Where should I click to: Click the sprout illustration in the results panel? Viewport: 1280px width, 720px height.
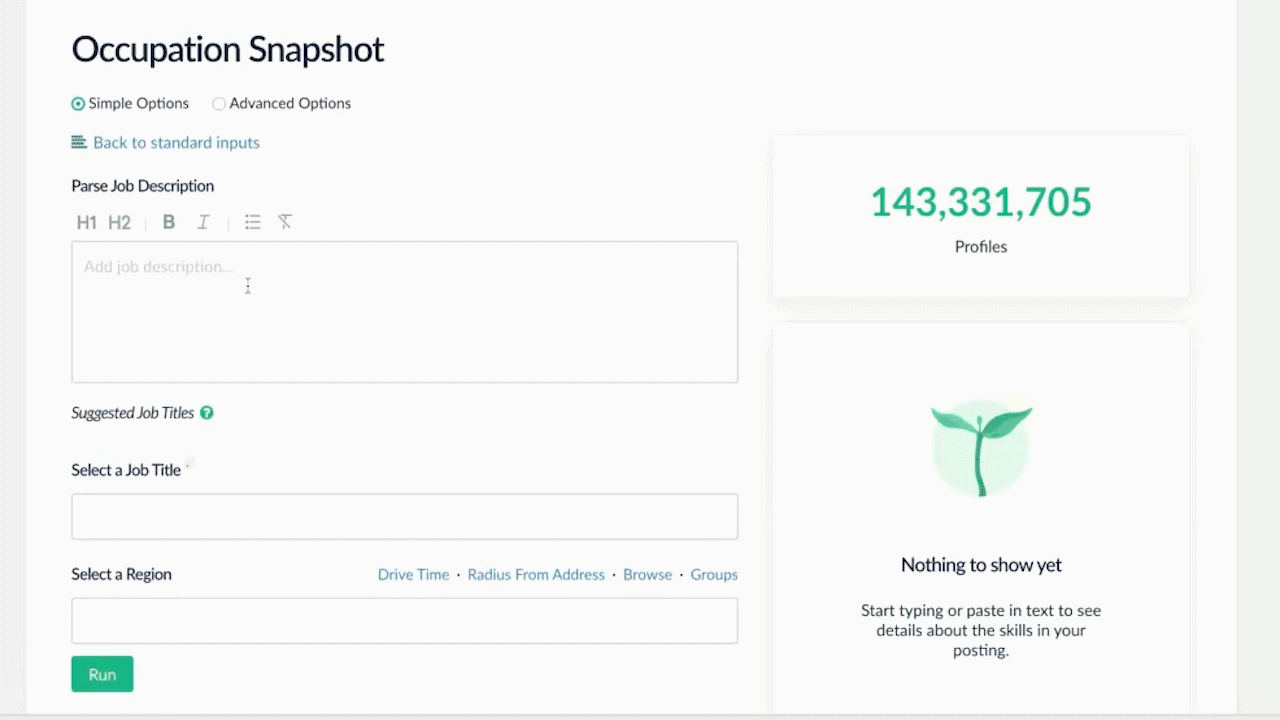pyautogui.click(x=981, y=448)
